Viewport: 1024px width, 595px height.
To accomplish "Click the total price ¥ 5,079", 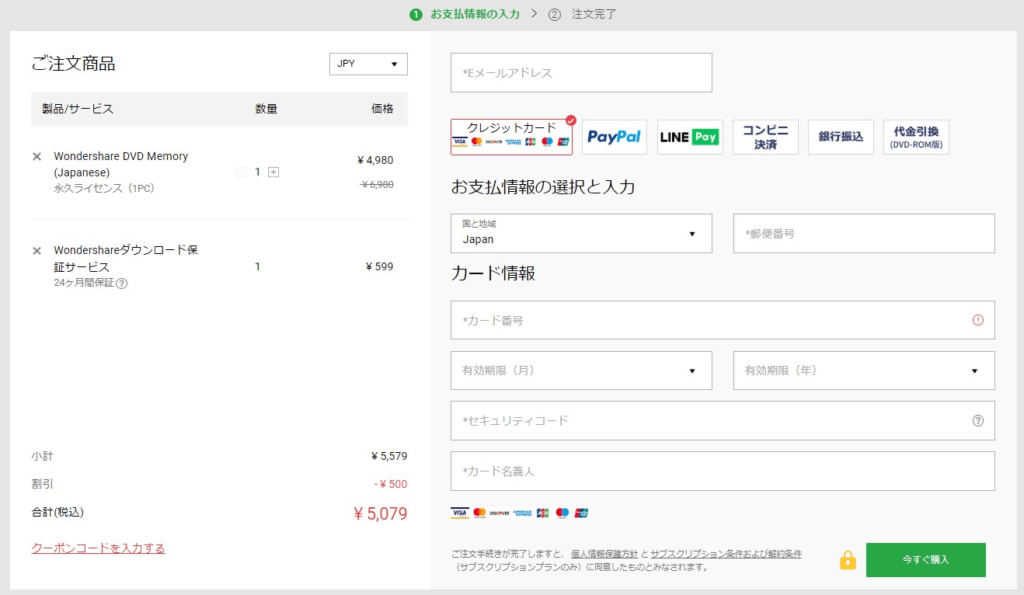I will click(x=380, y=513).
